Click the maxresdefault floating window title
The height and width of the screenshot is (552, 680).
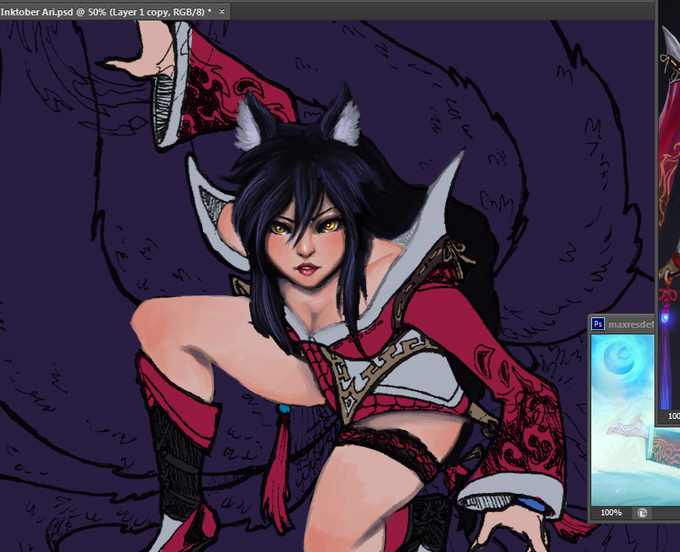point(631,324)
